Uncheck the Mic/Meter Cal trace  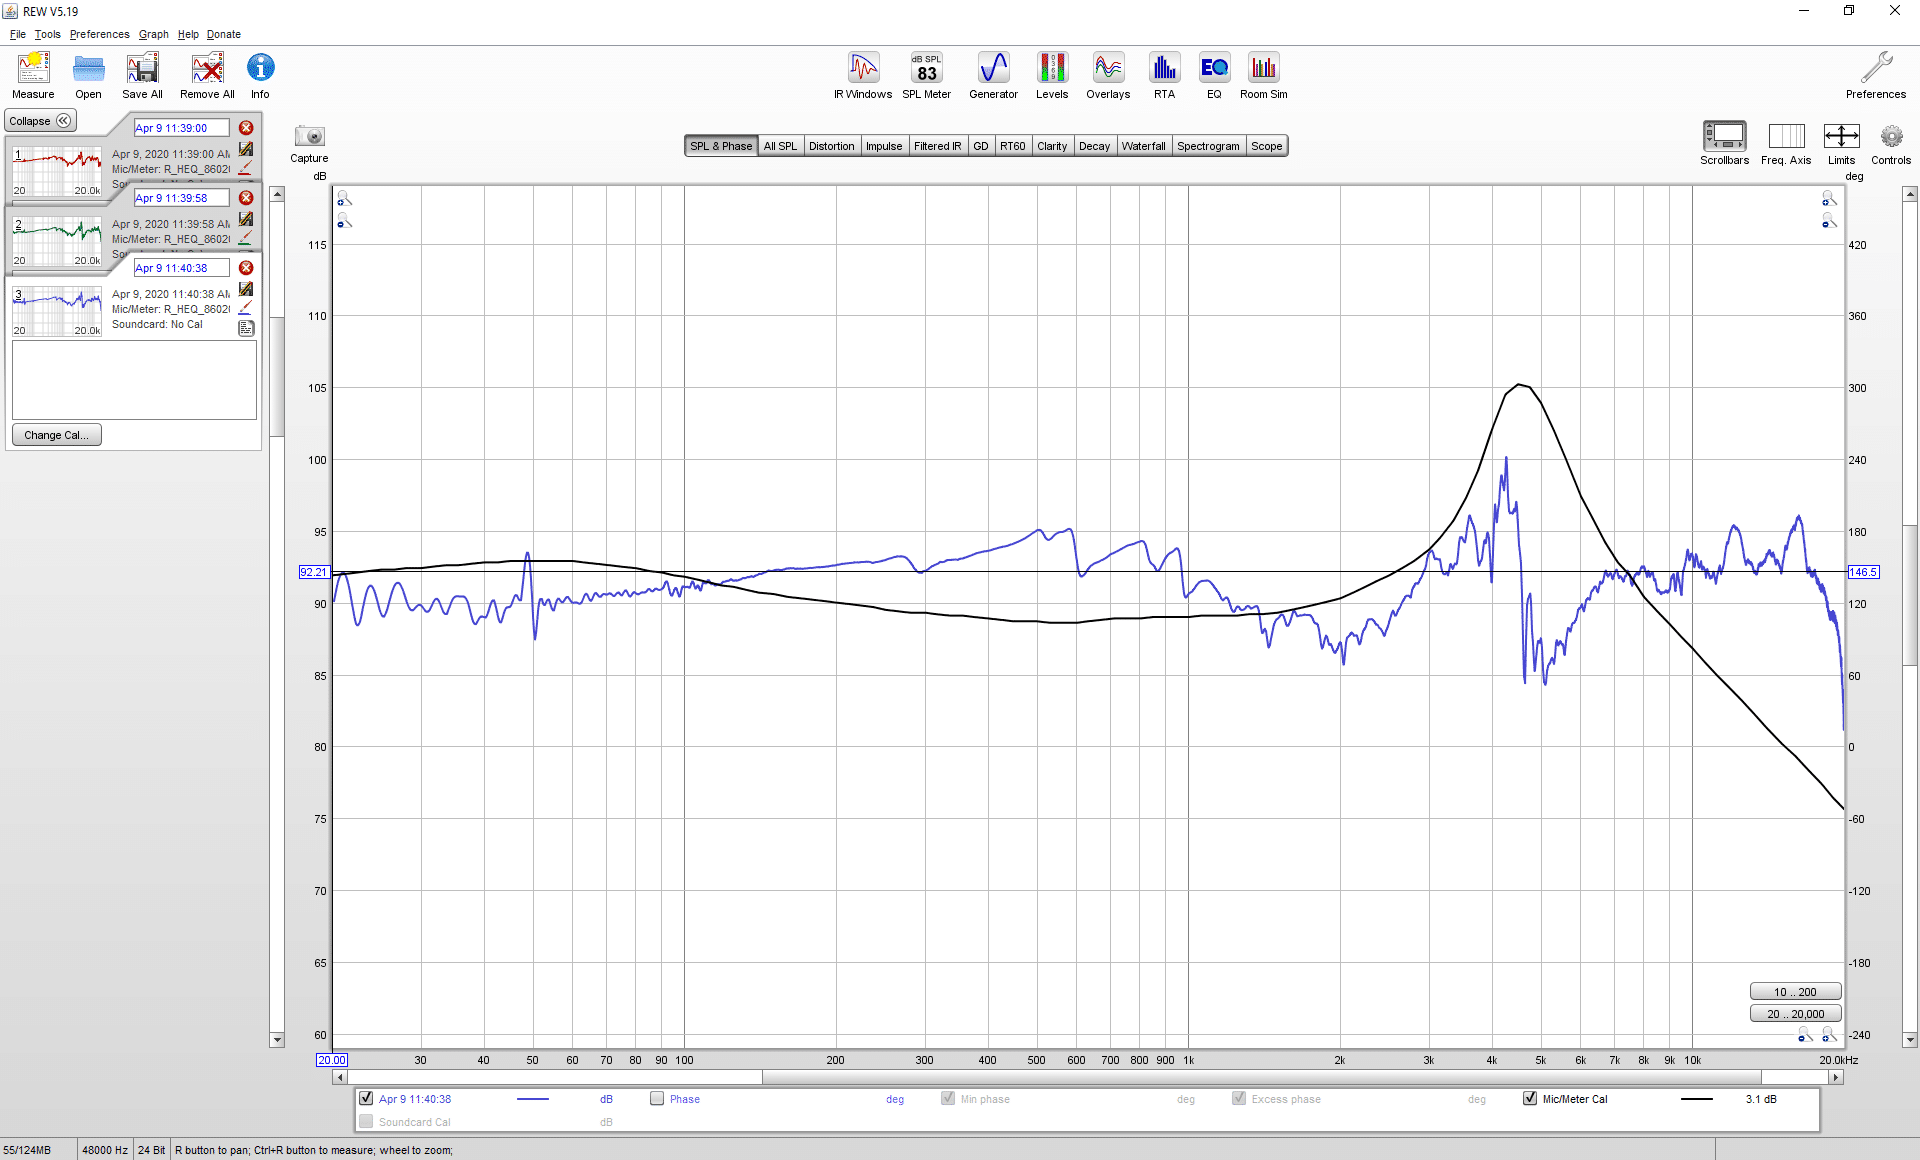(1529, 1098)
